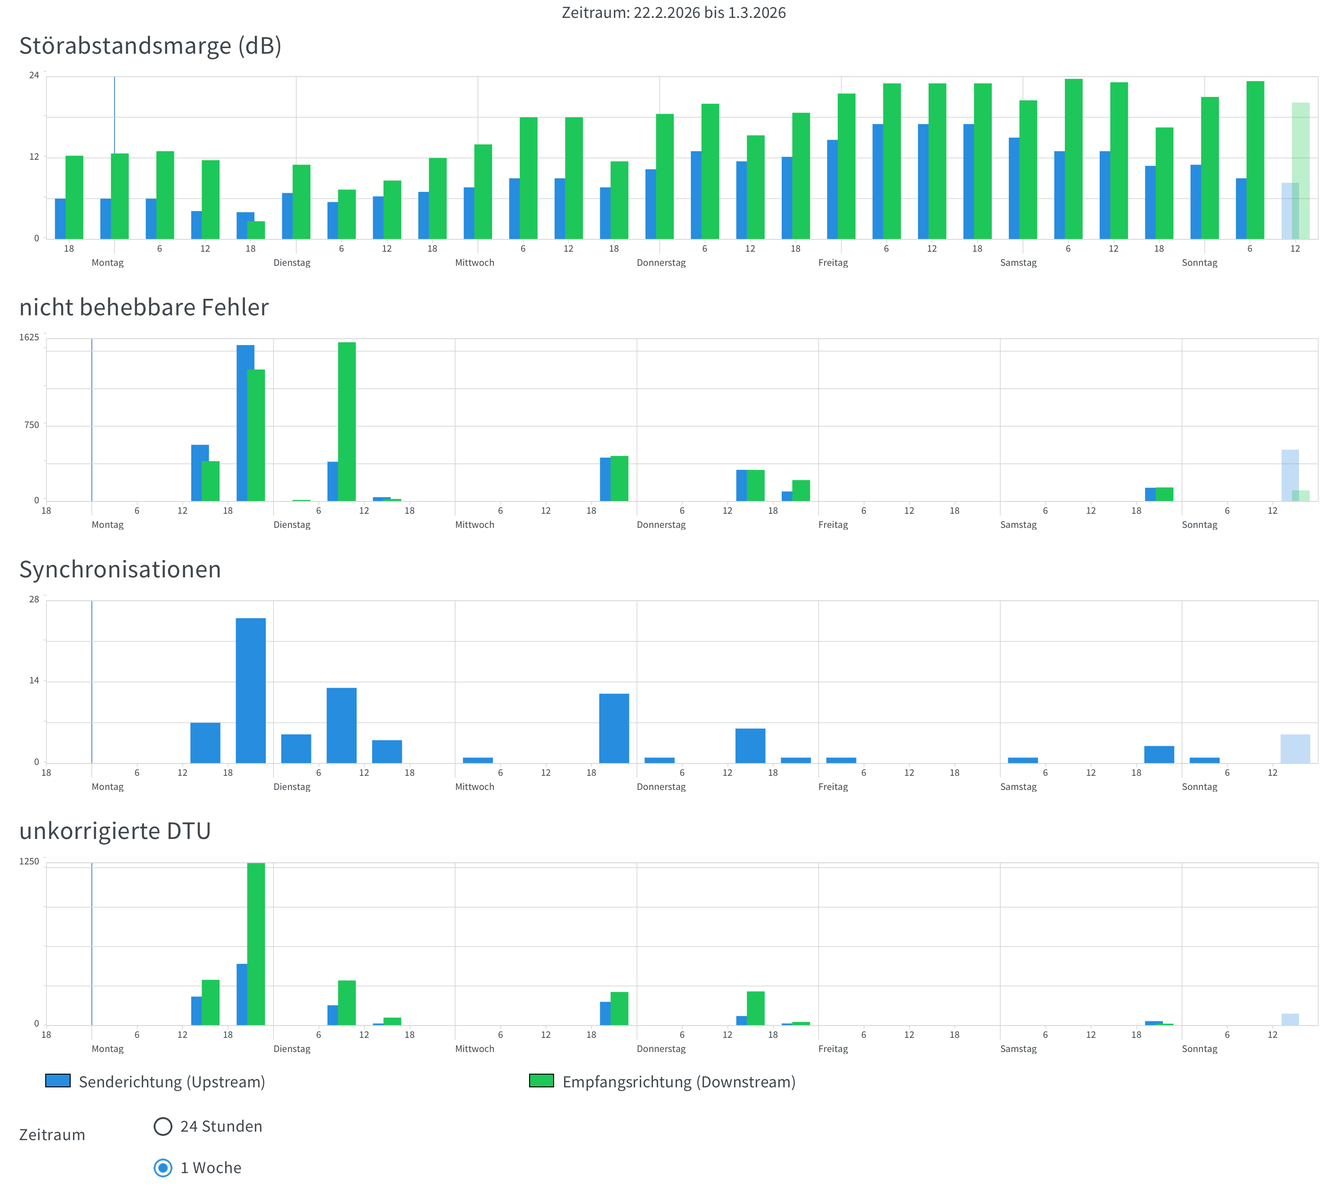The height and width of the screenshot is (1200, 1340).
Task: Click faded blue bar at end of unkorrigierte DTU
Action: tap(1290, 1019)
